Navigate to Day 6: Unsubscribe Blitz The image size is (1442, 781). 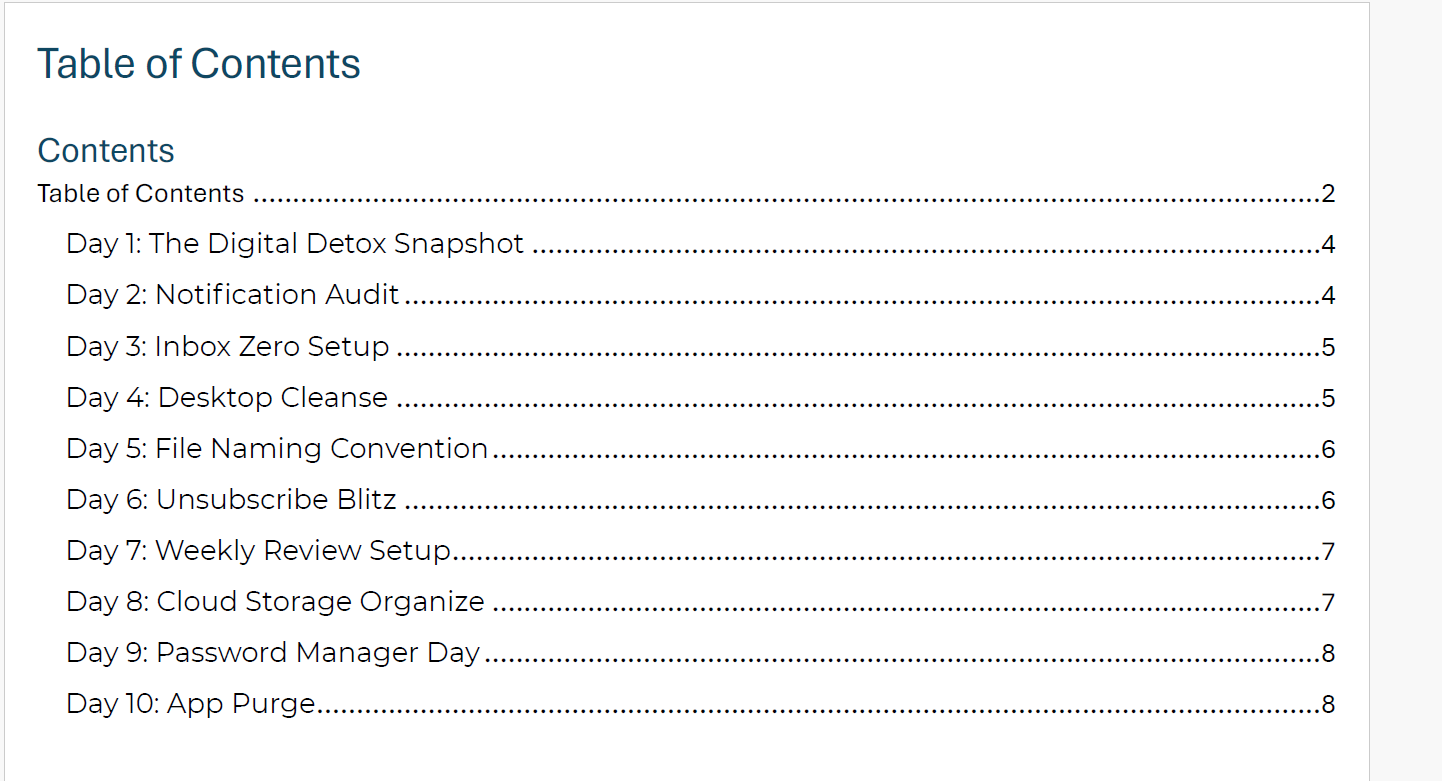coord(231,500)
